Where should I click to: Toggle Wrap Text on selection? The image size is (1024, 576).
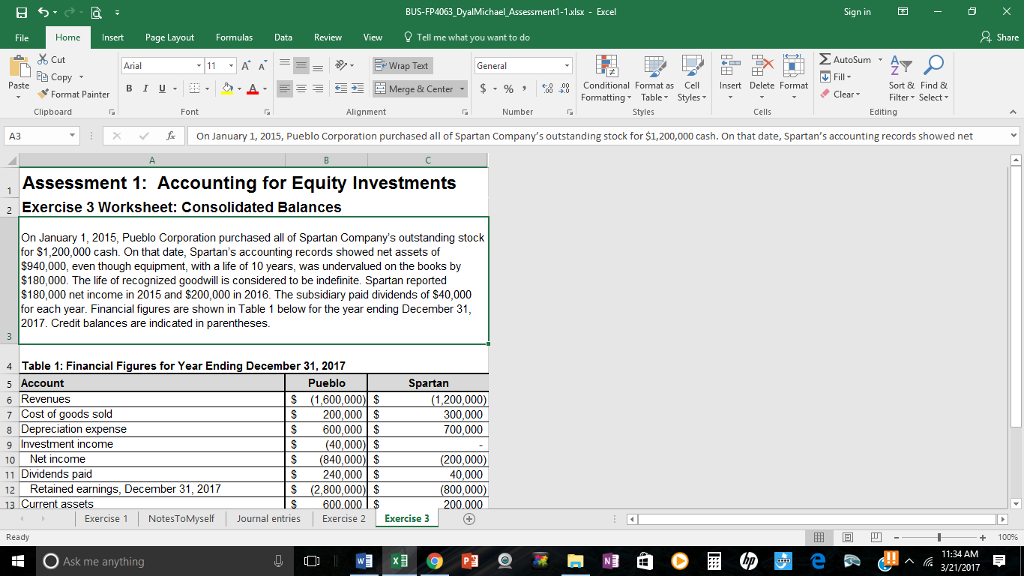tap(402, 65)
